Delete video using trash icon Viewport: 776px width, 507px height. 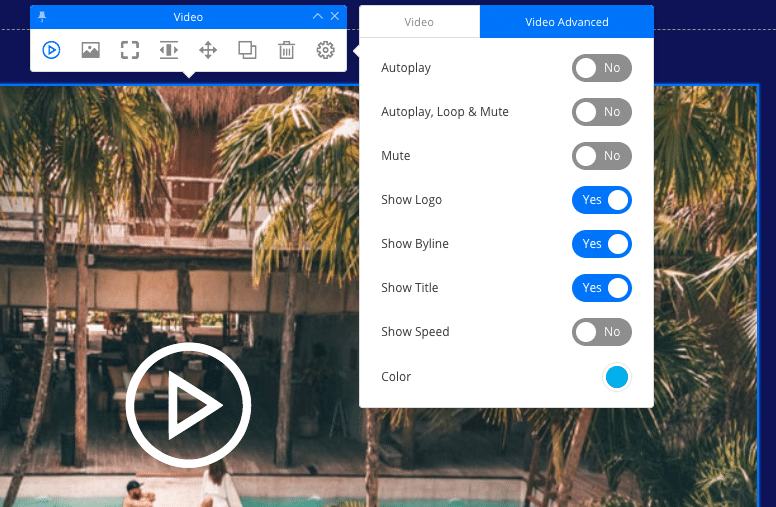point(286,50)
